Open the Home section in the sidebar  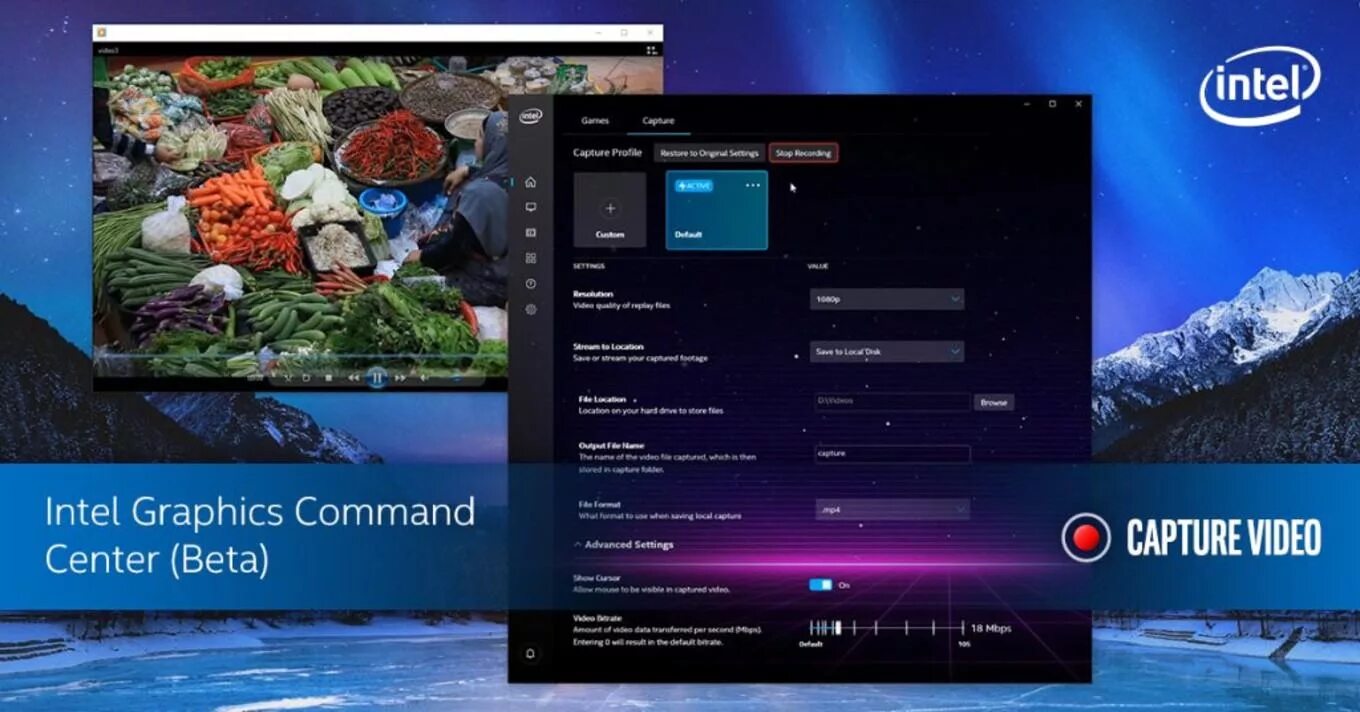(x=530, y=182)
